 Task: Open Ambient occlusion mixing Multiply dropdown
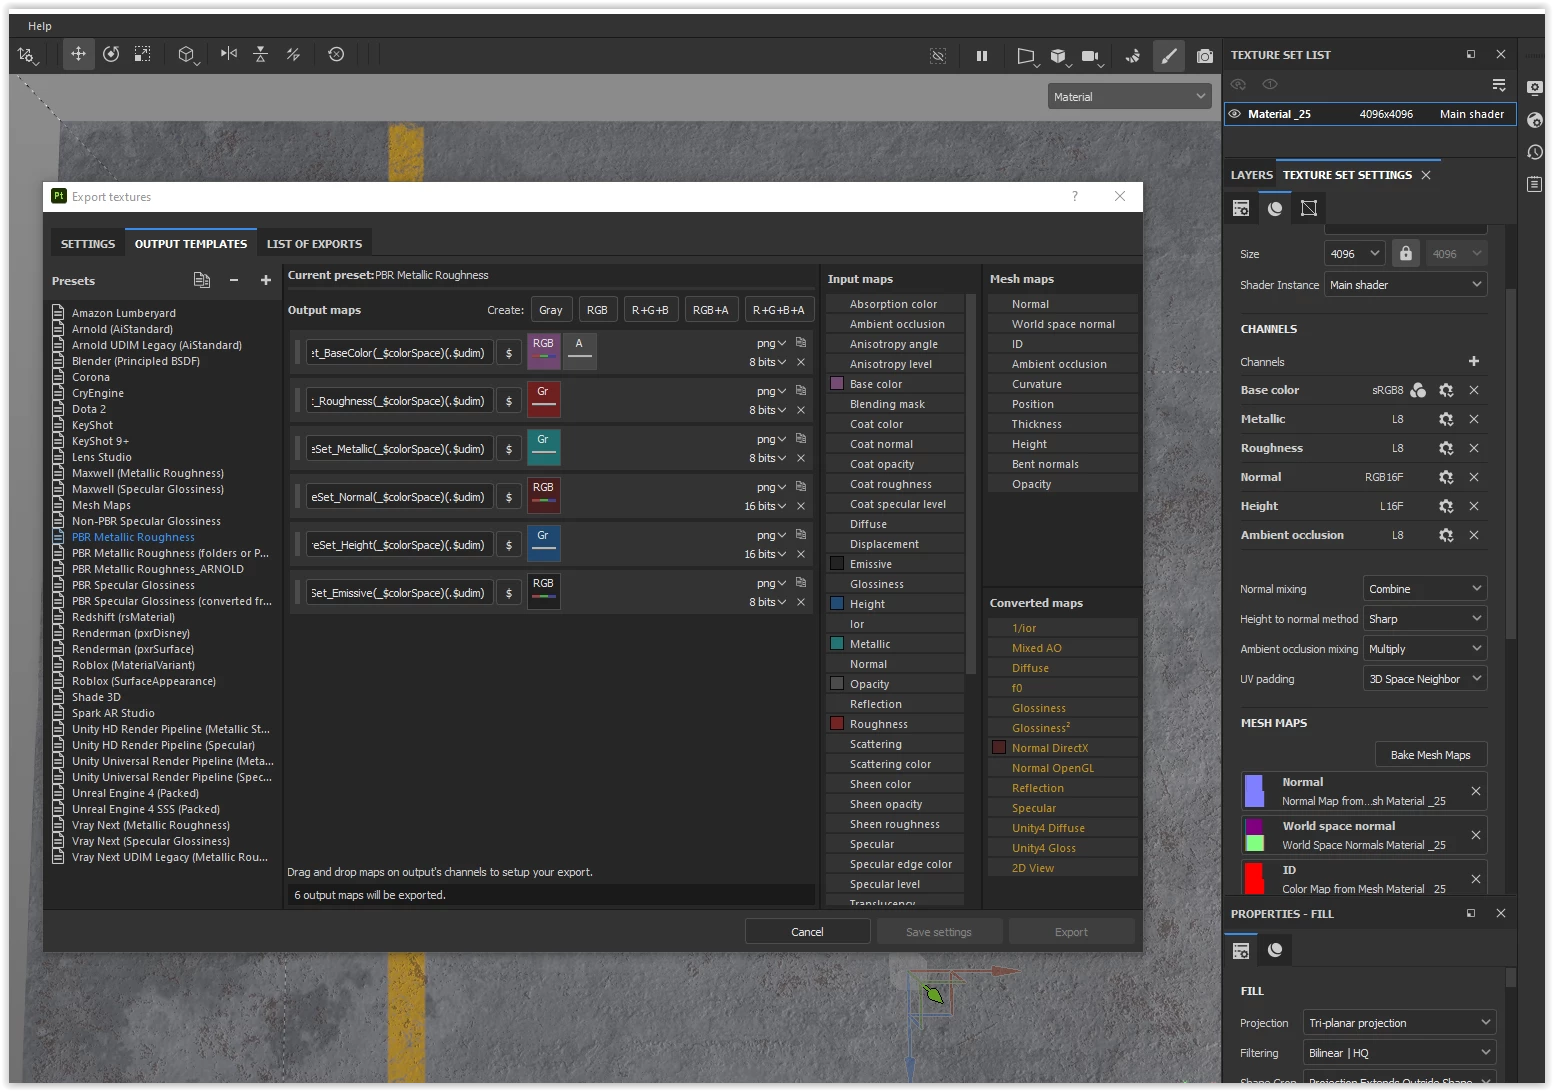click(x=1425, y=649)
